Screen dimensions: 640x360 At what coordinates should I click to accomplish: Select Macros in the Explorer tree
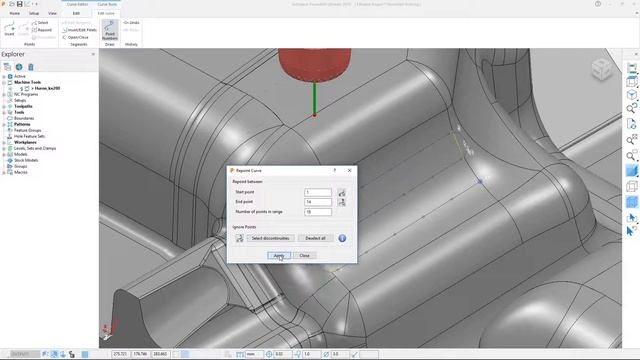[x=20, y=172]
